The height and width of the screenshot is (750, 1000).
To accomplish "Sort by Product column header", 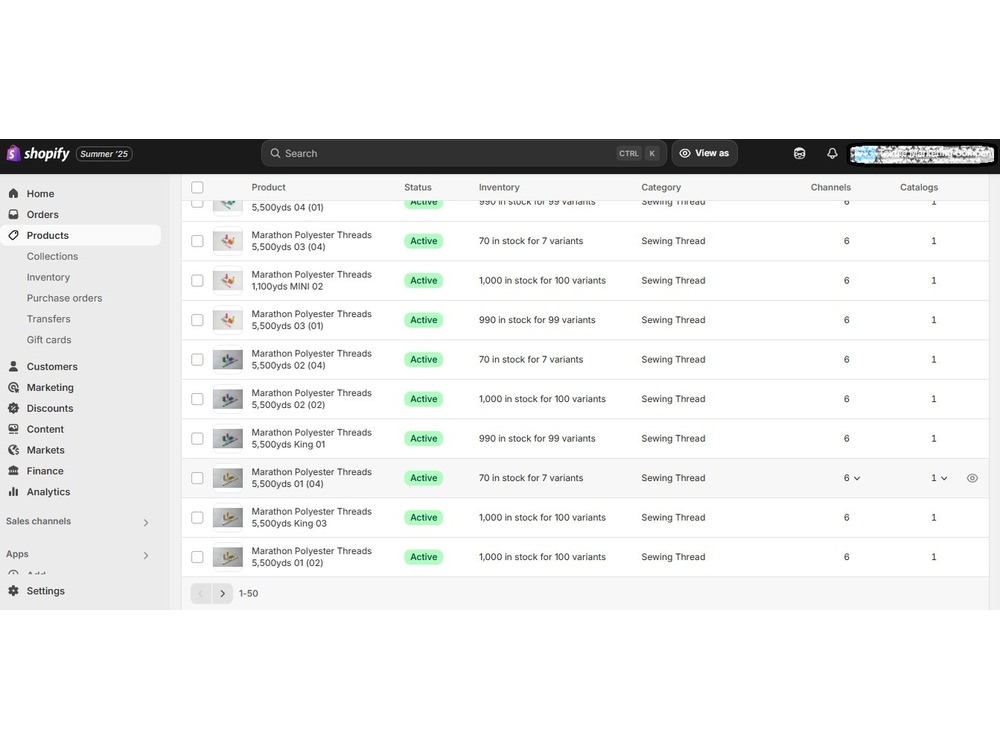I will pos(268,188).
